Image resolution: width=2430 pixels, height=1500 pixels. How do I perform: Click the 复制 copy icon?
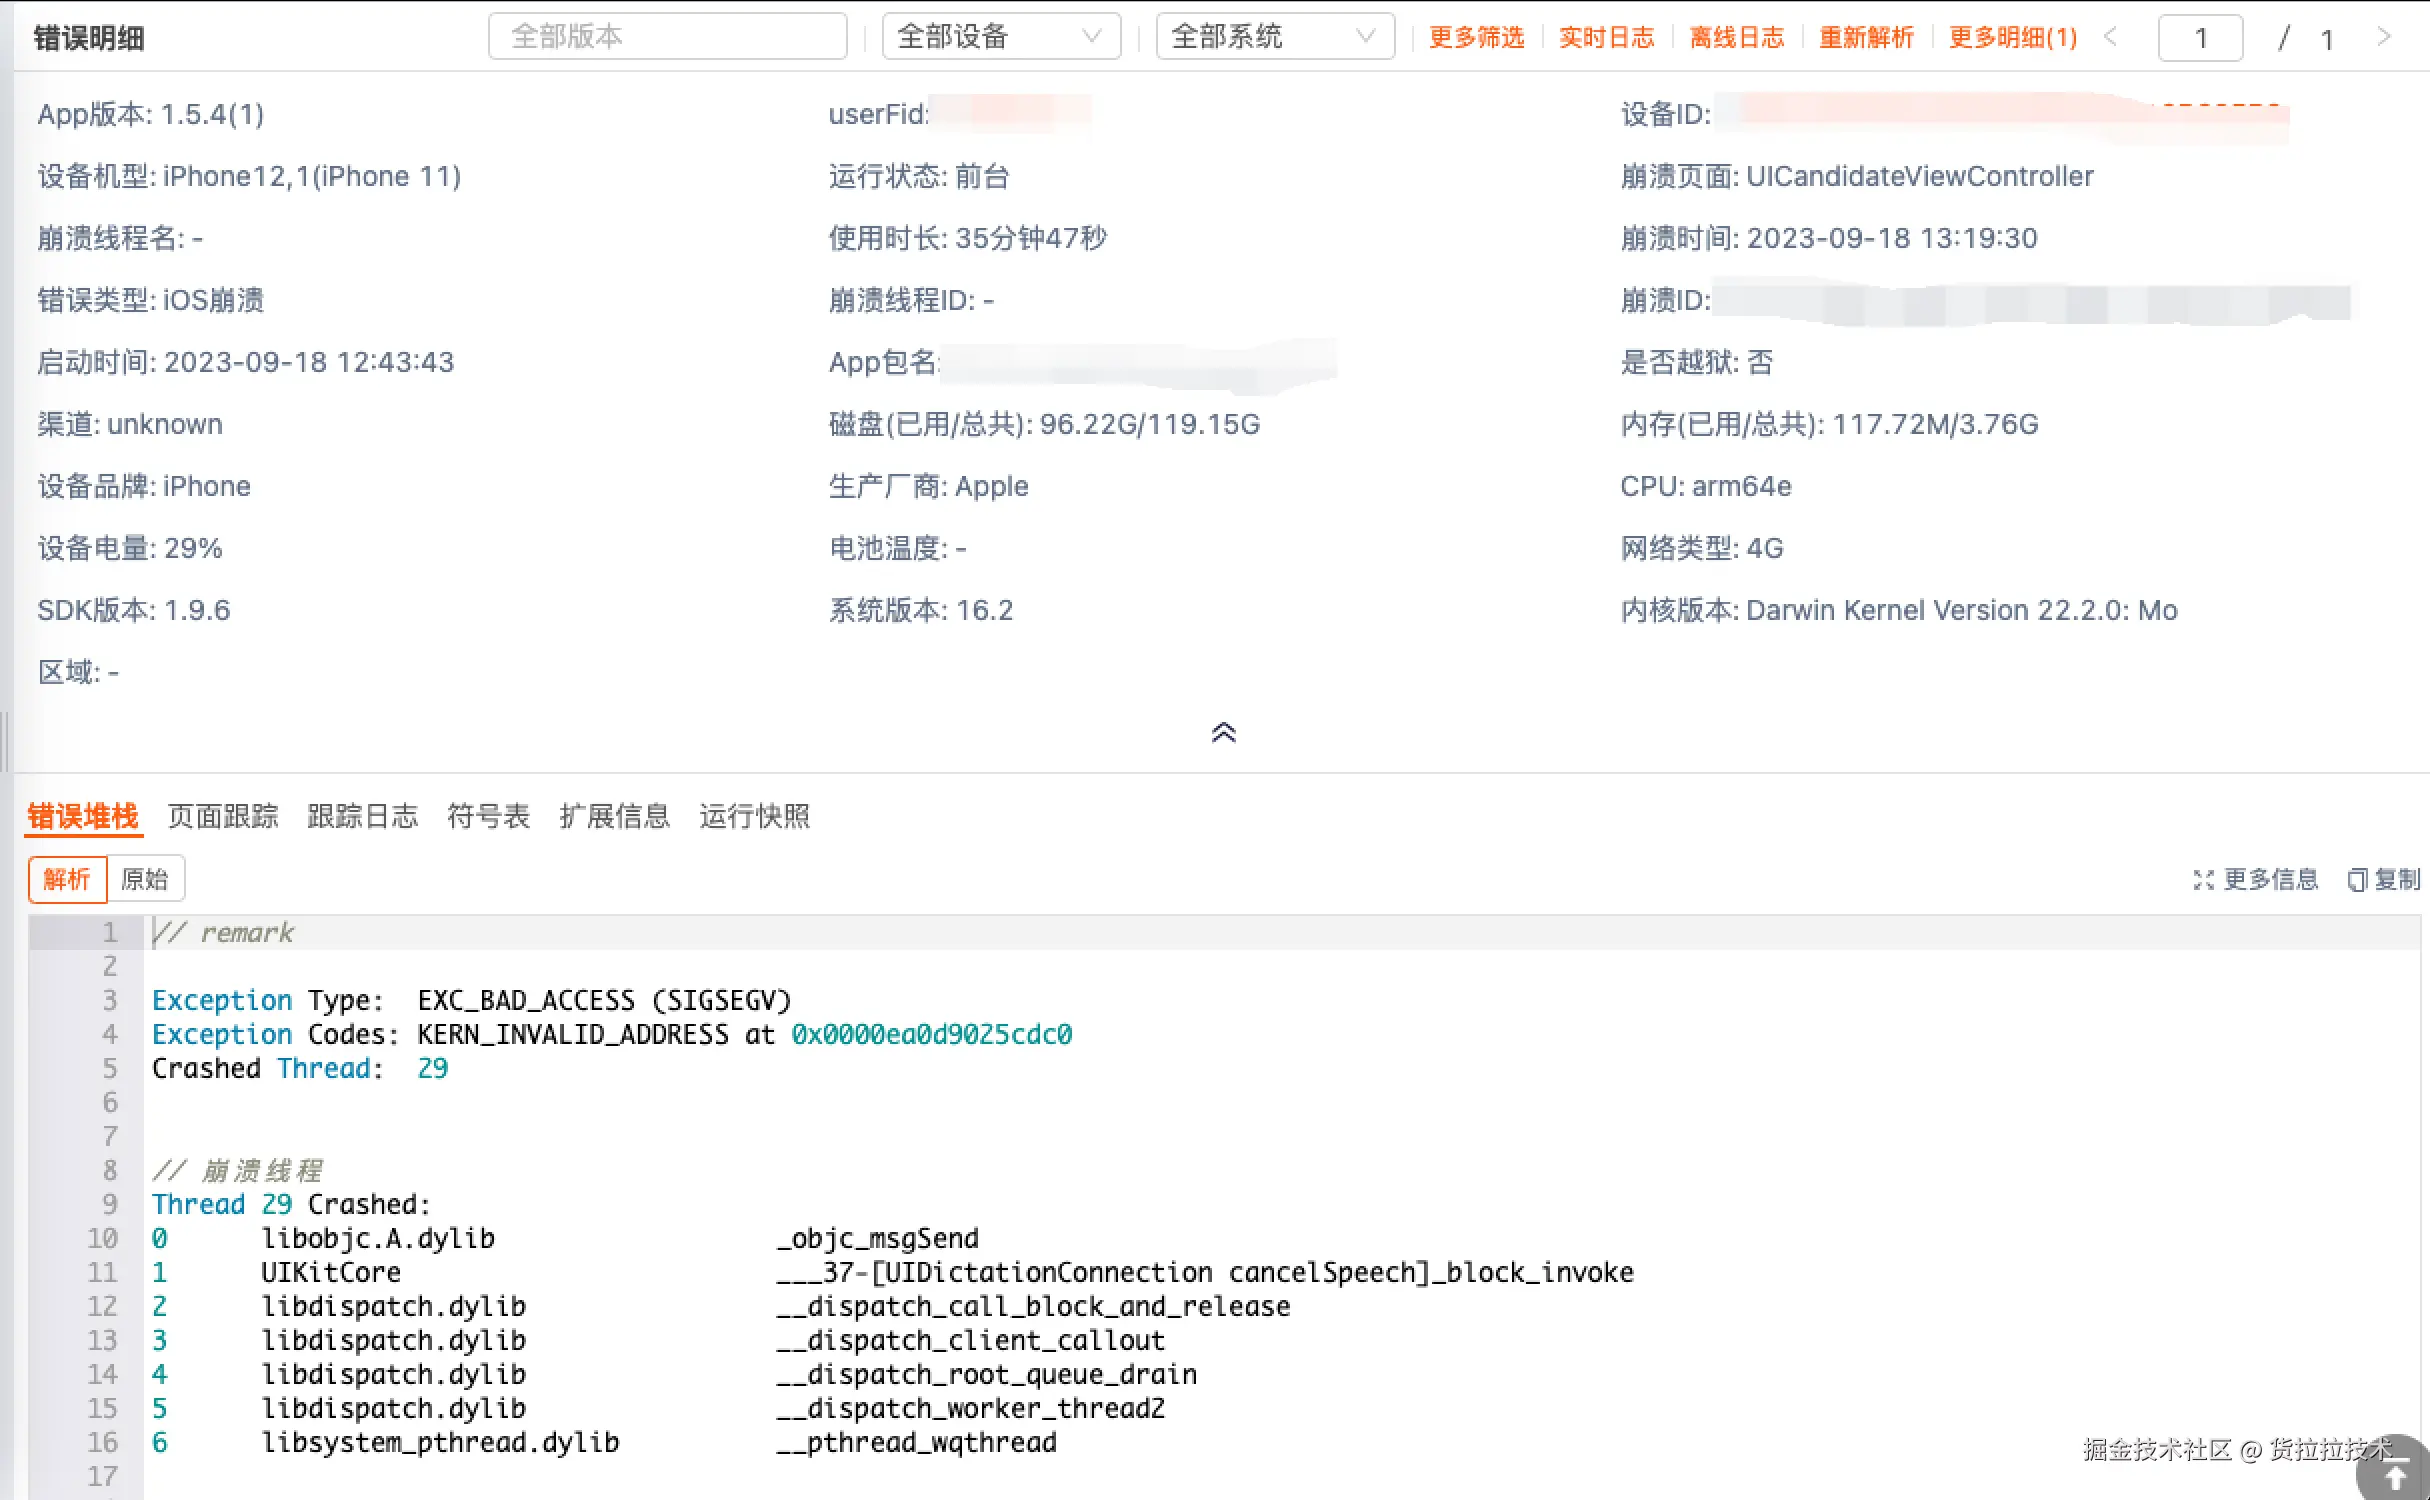click(2357, 880)
